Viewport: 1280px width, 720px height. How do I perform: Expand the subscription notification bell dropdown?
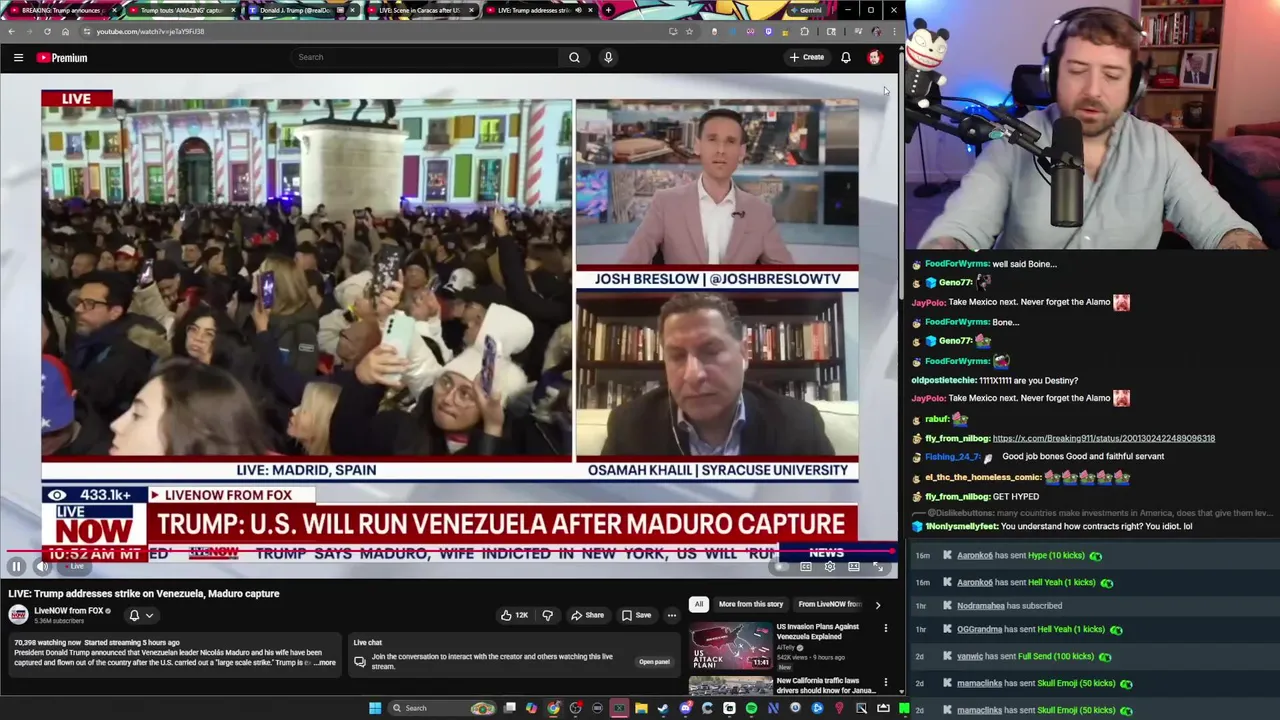140,615
